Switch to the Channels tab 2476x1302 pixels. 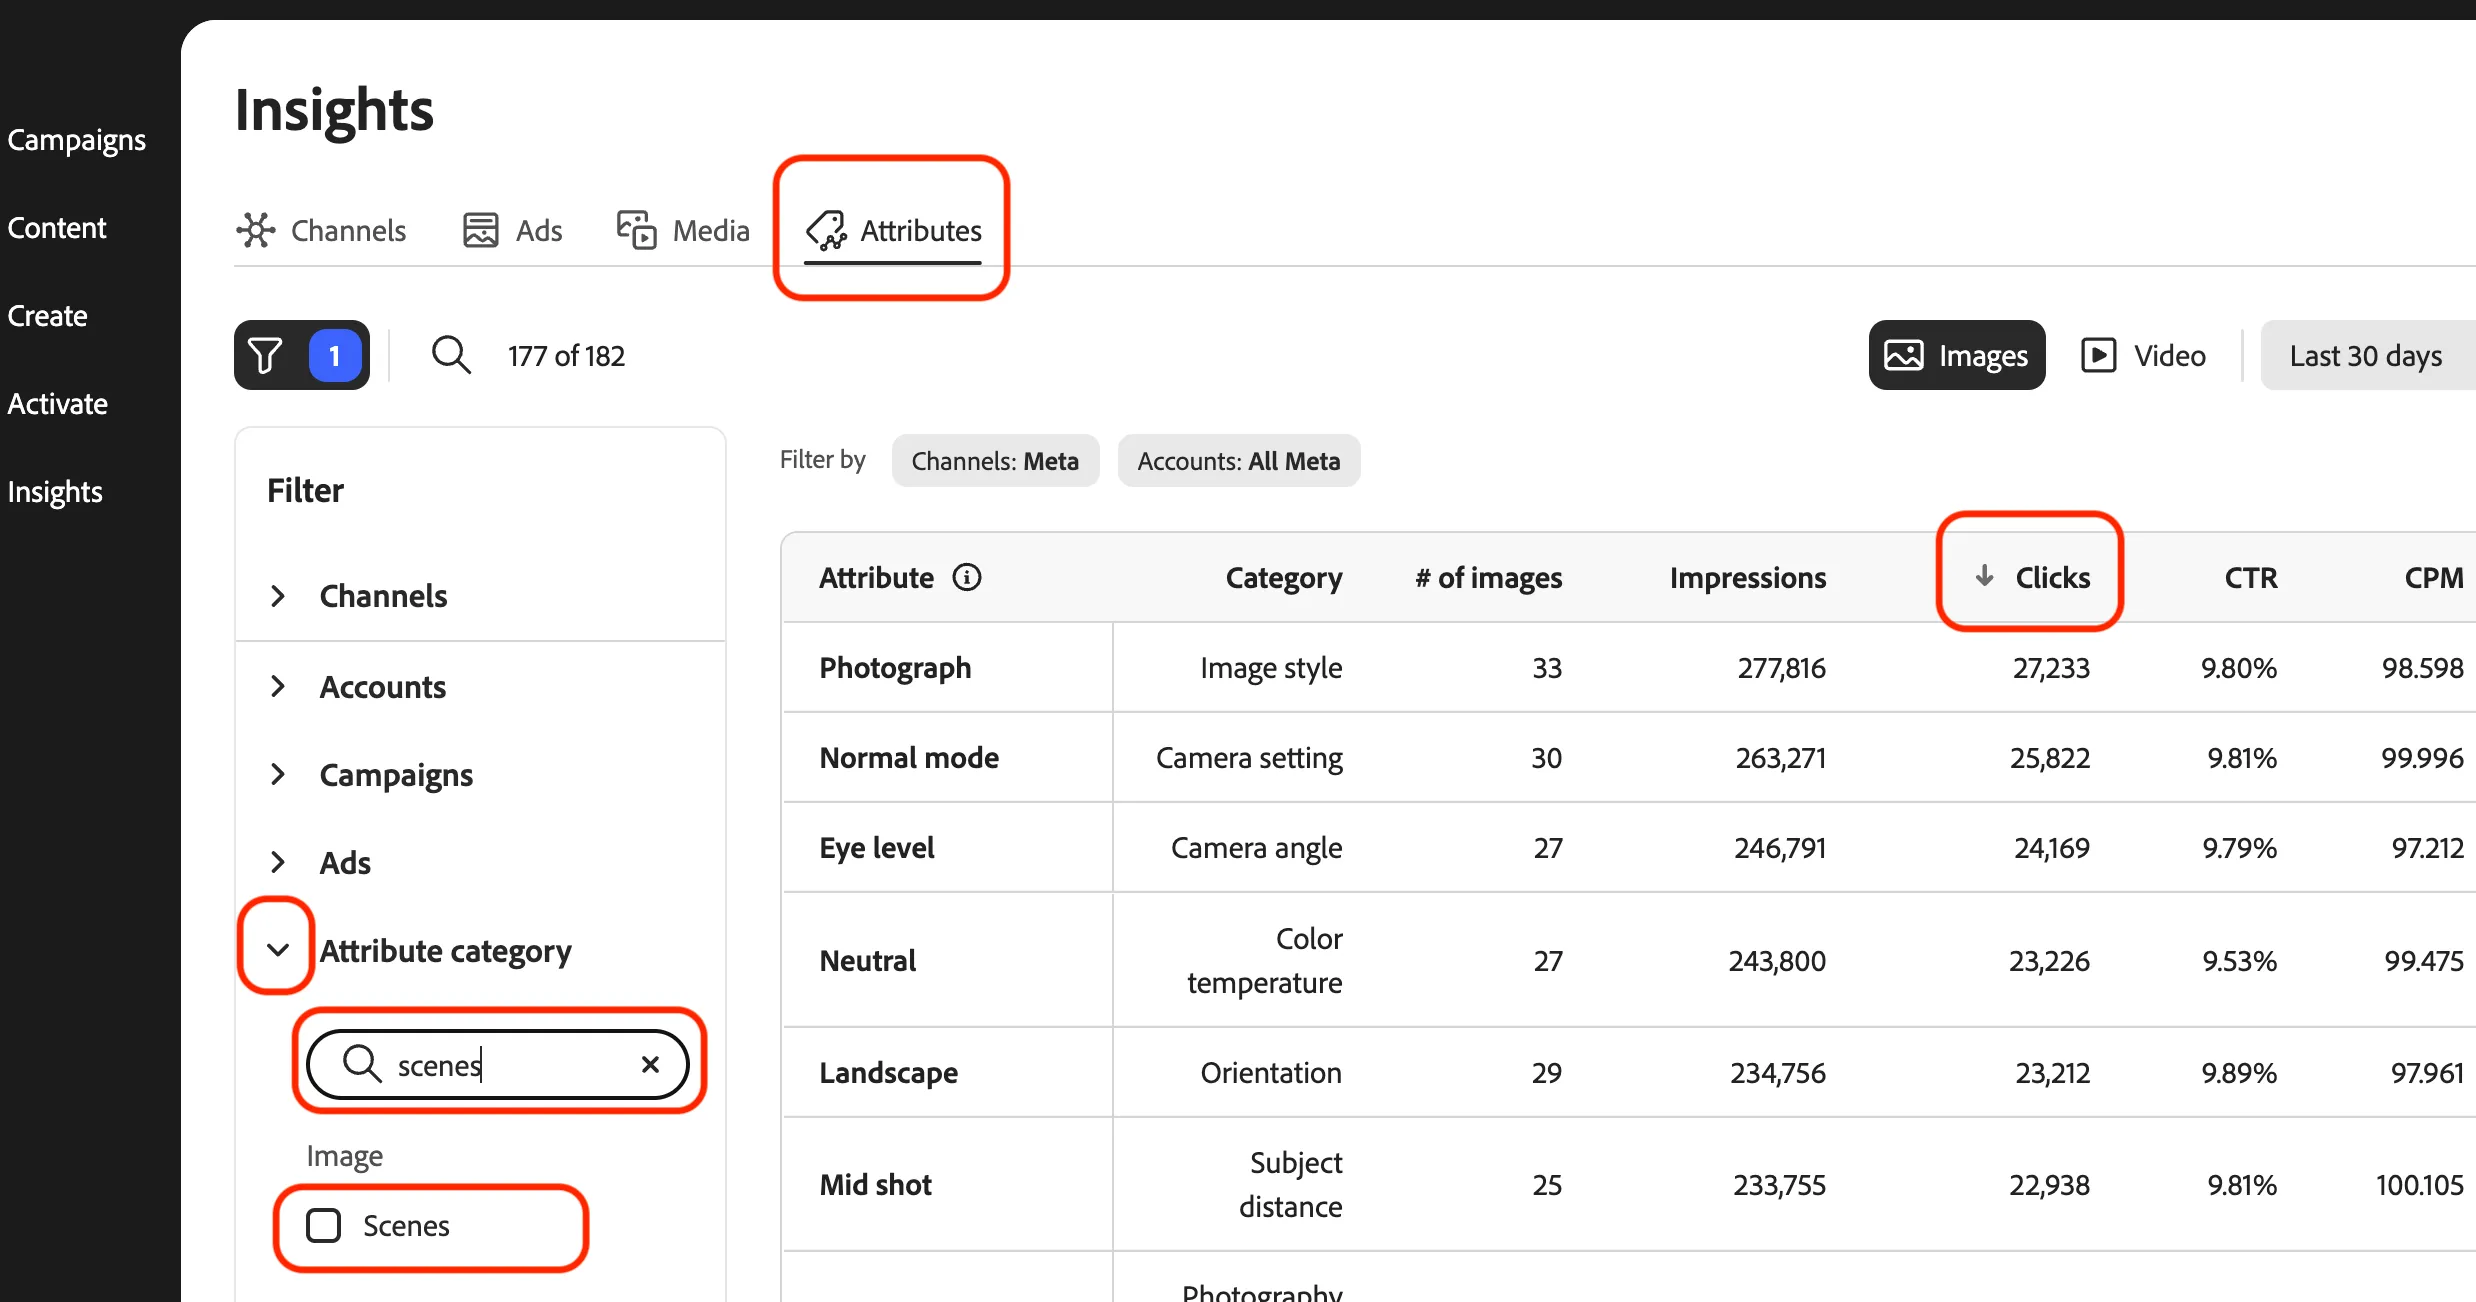click(321, 231)
